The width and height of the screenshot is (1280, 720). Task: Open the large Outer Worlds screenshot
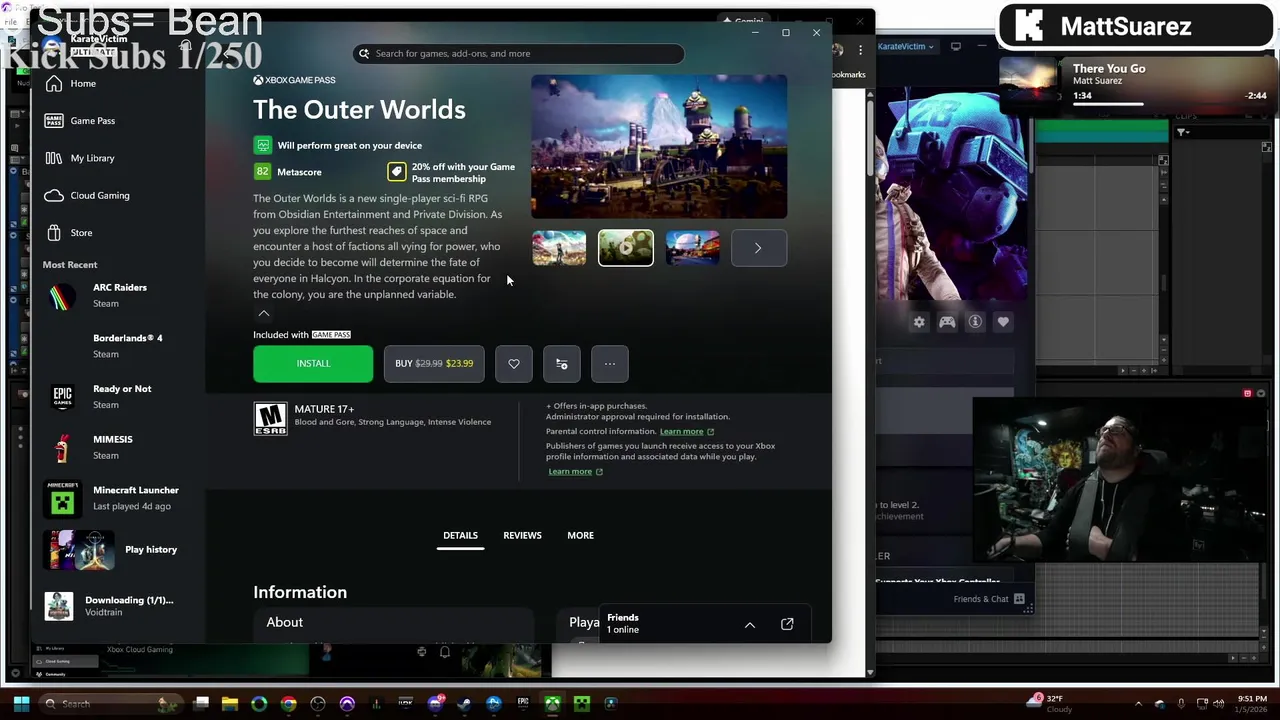pyautogui.click(x=659, y=146)
